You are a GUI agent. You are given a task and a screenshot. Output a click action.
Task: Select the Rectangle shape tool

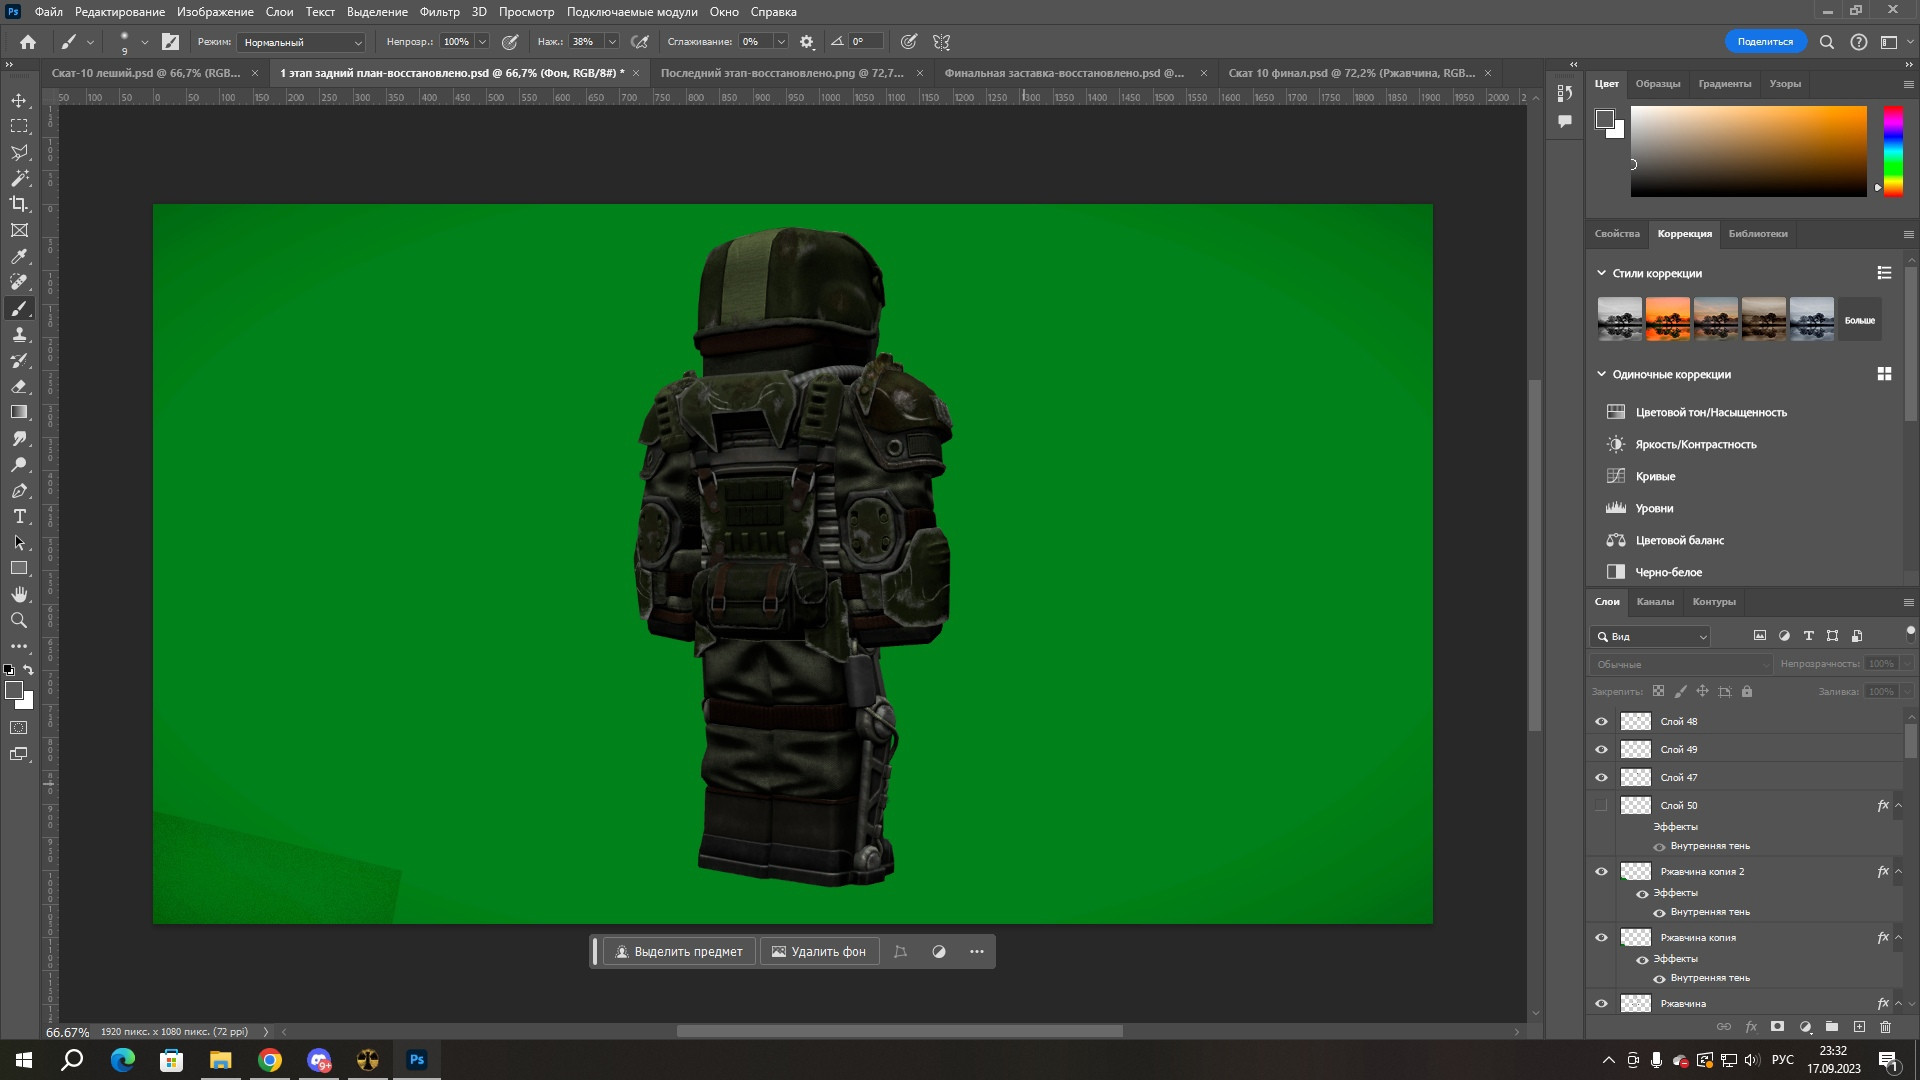click(x=19, y=569)
